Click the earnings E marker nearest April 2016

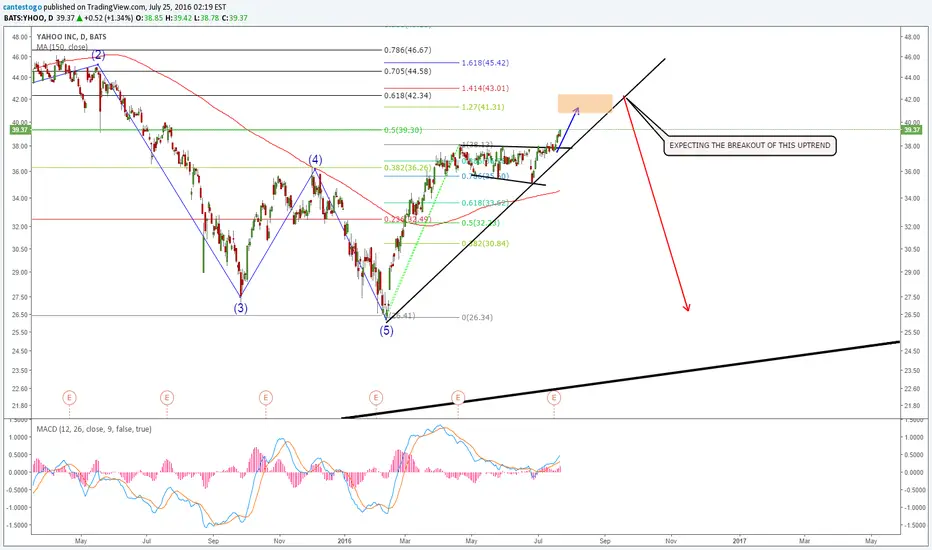[x=458, y=397]
